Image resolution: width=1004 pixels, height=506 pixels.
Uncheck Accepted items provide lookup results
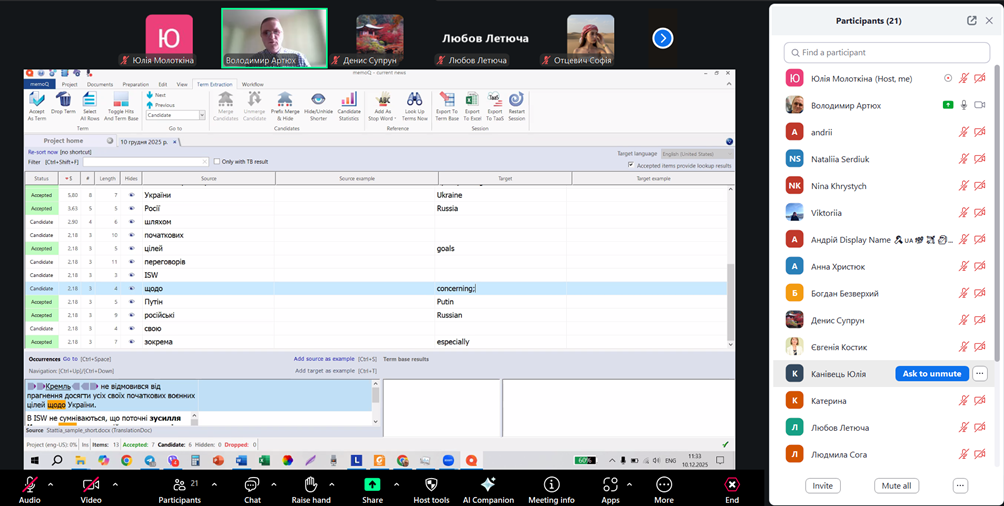coord(630,165)
